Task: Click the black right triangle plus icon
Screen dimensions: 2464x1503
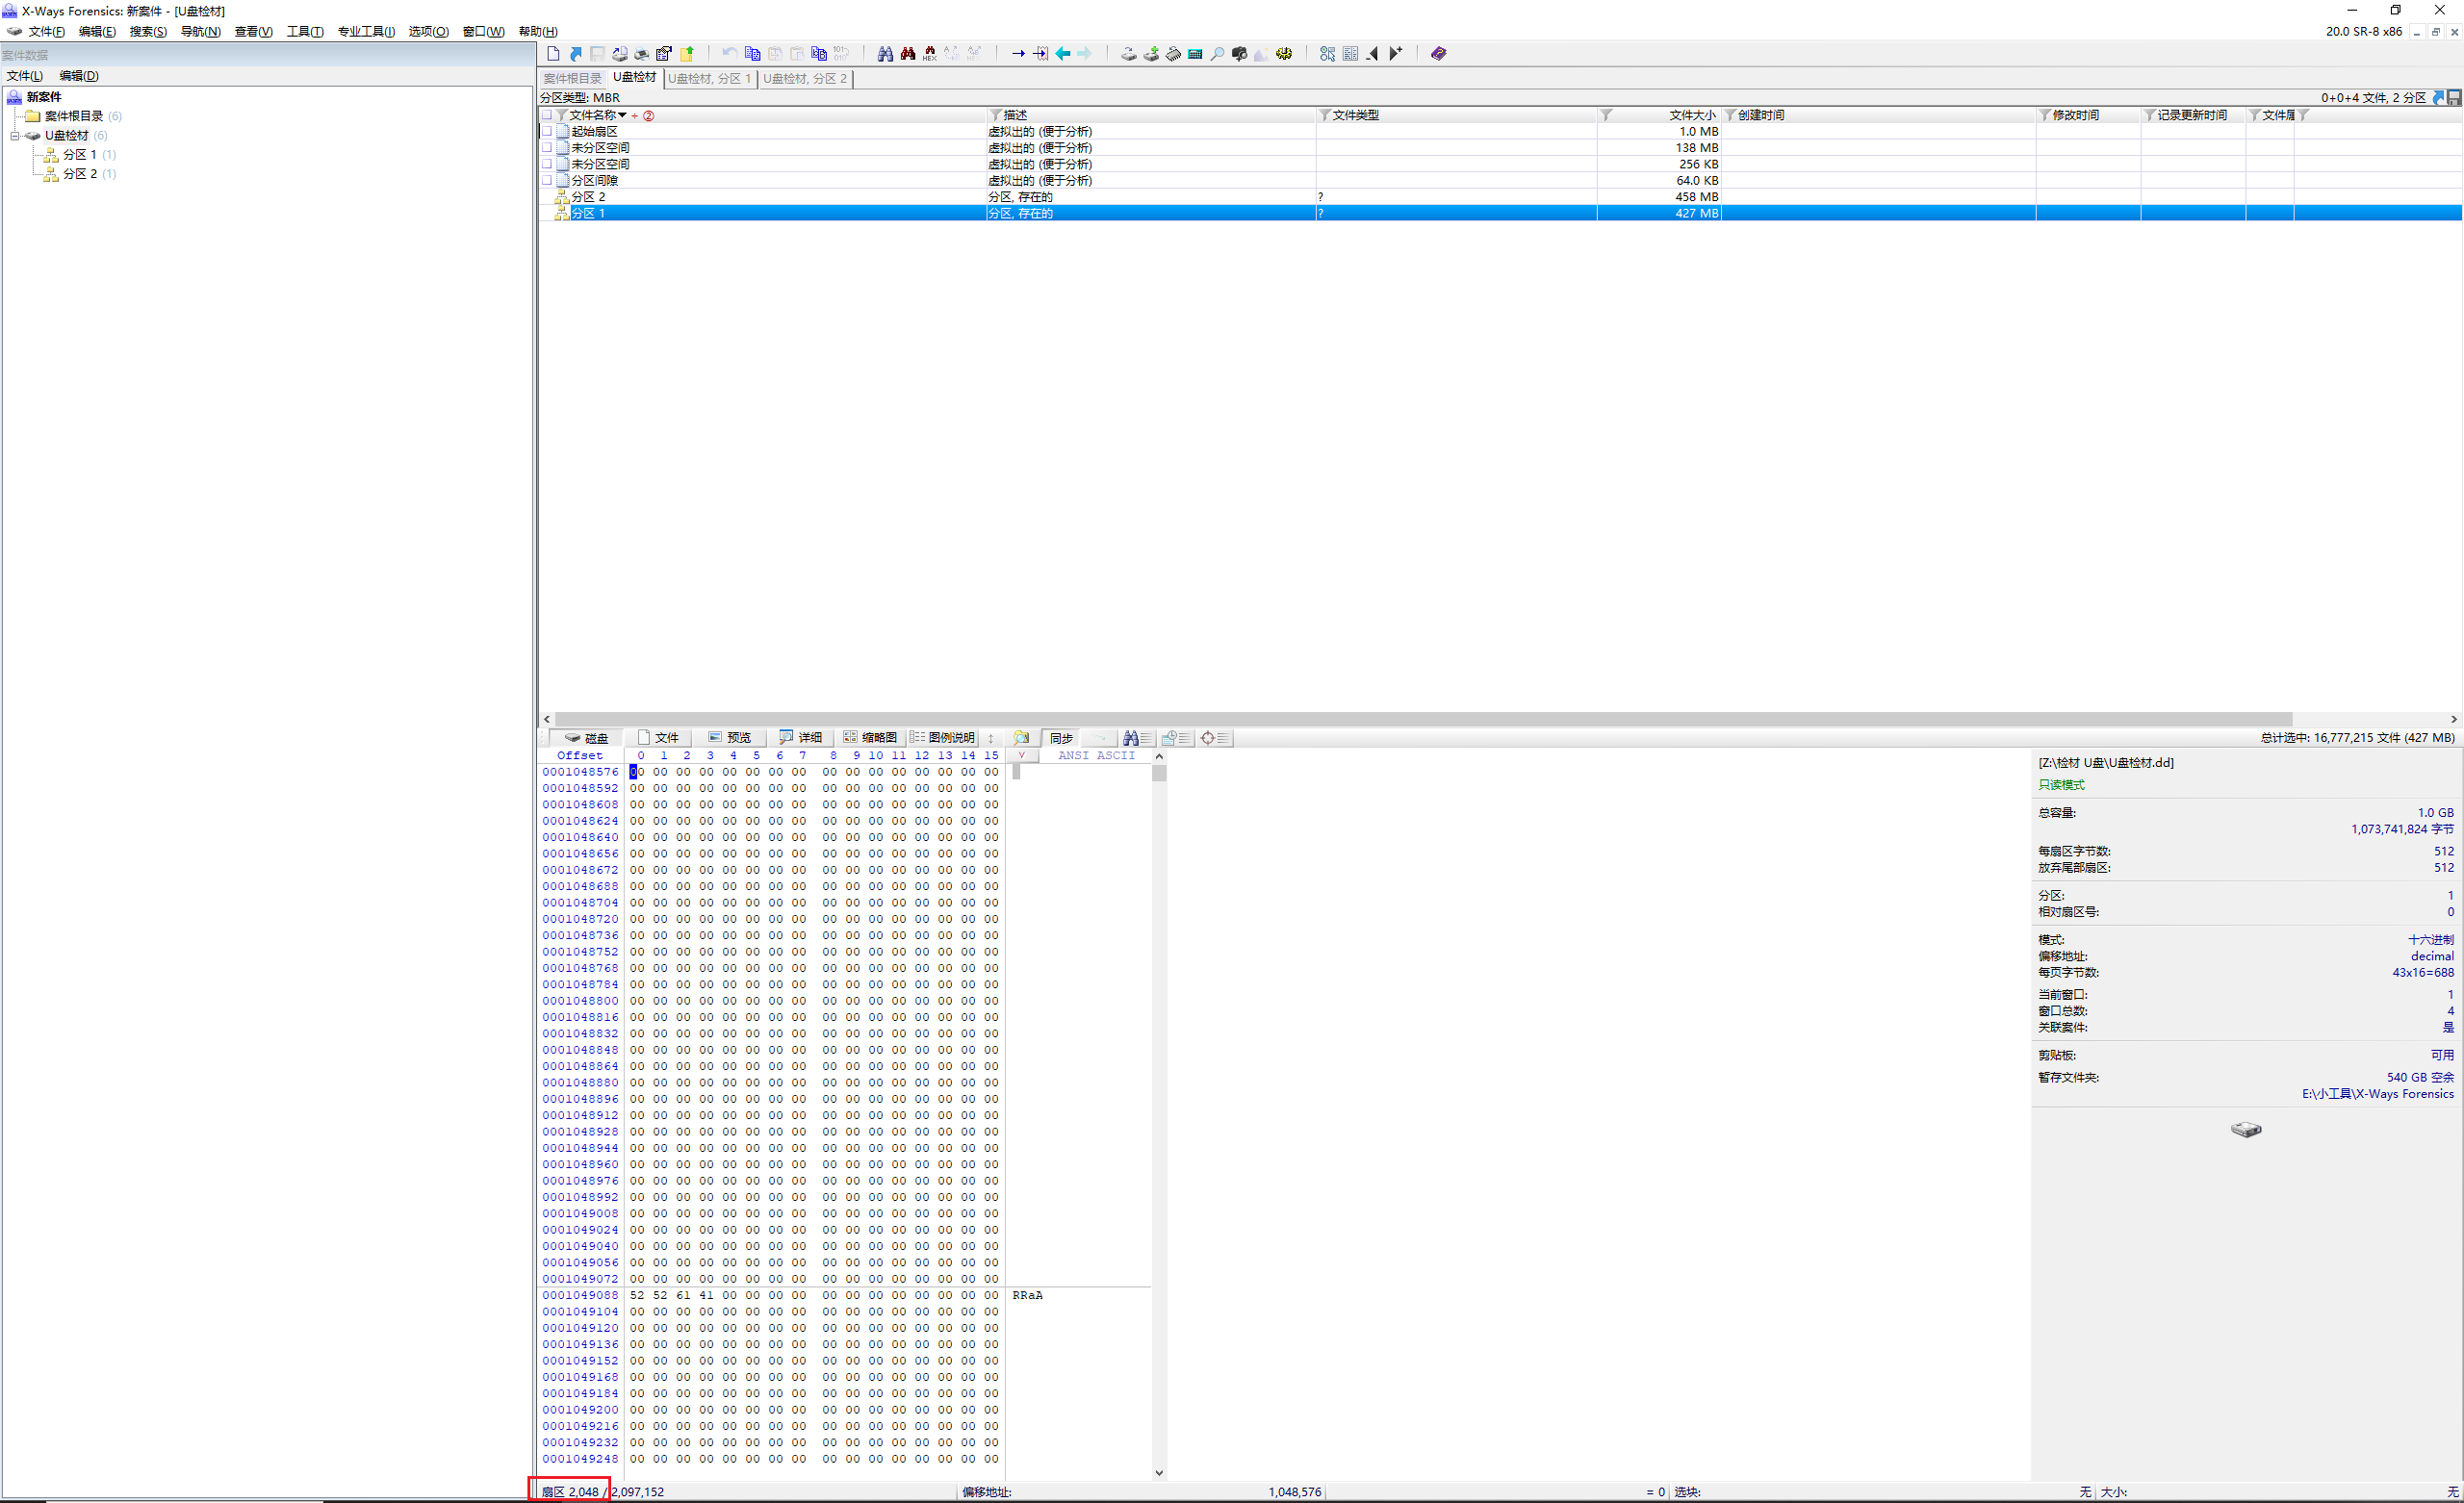Action: click(x=1396, y=54)
